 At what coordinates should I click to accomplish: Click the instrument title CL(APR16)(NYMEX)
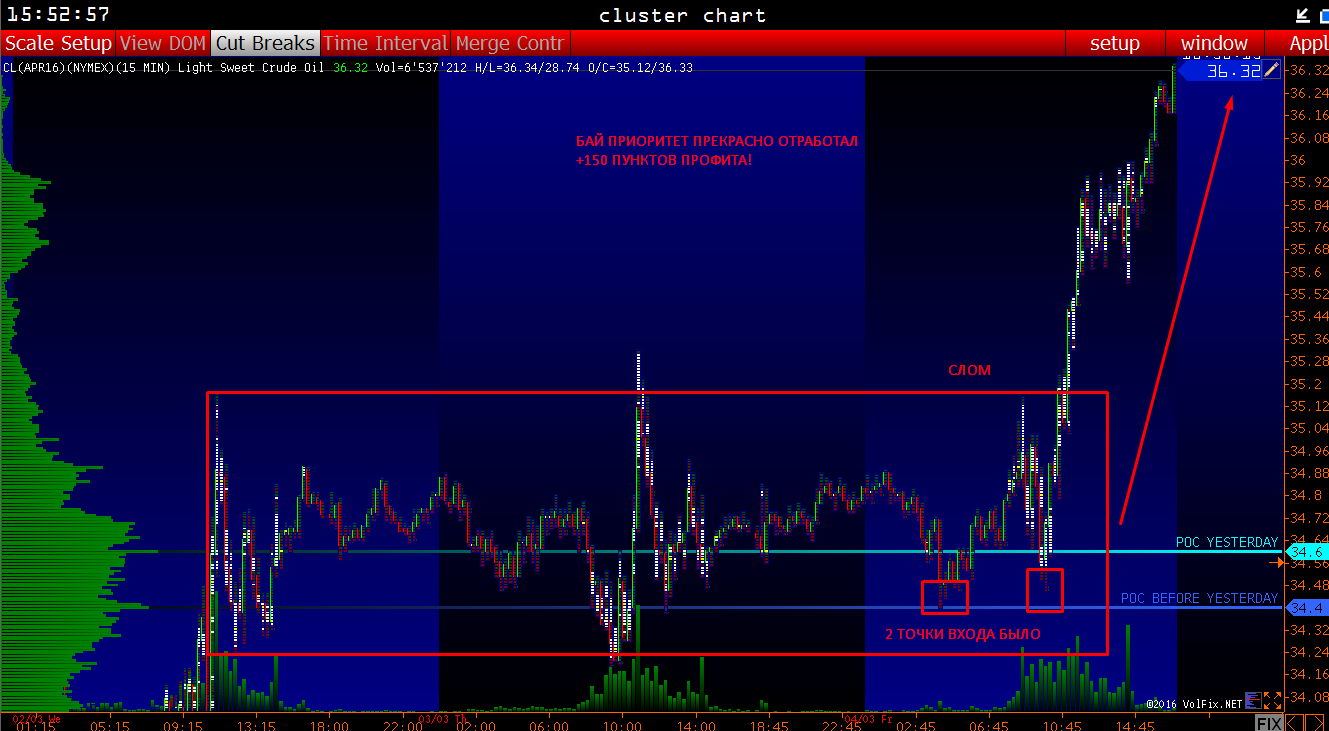pos(58,68)
